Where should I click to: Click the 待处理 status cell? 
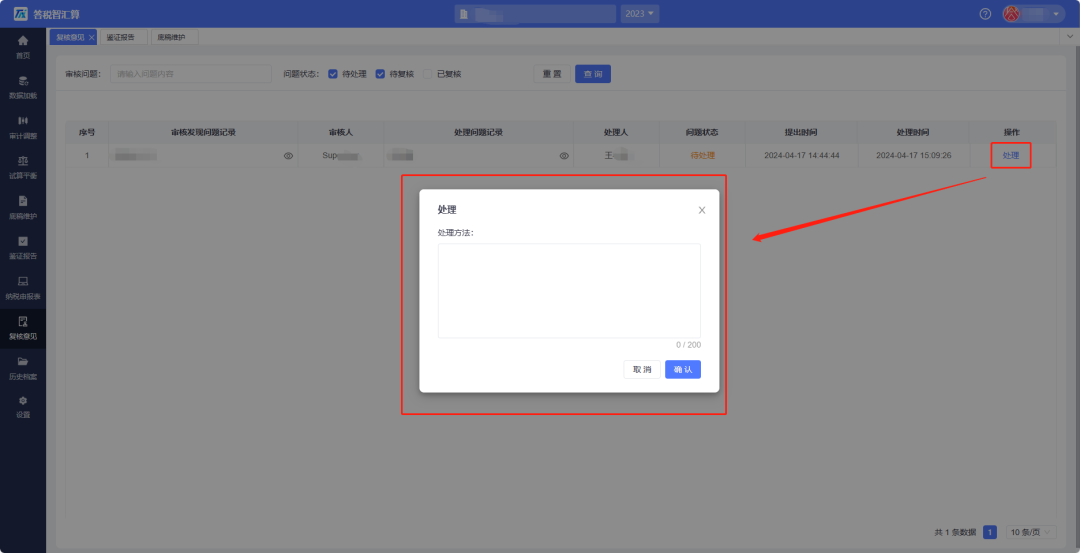coord(703,156)
